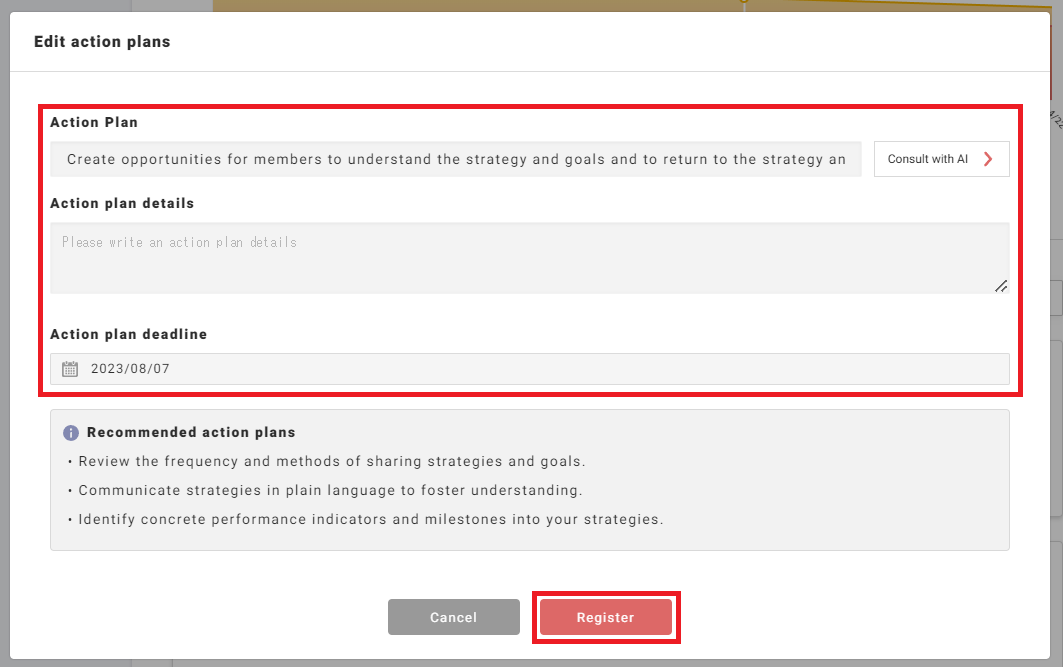Focus the Action Plan text field
The image size is (1063, 667).
tap(455, 159)
